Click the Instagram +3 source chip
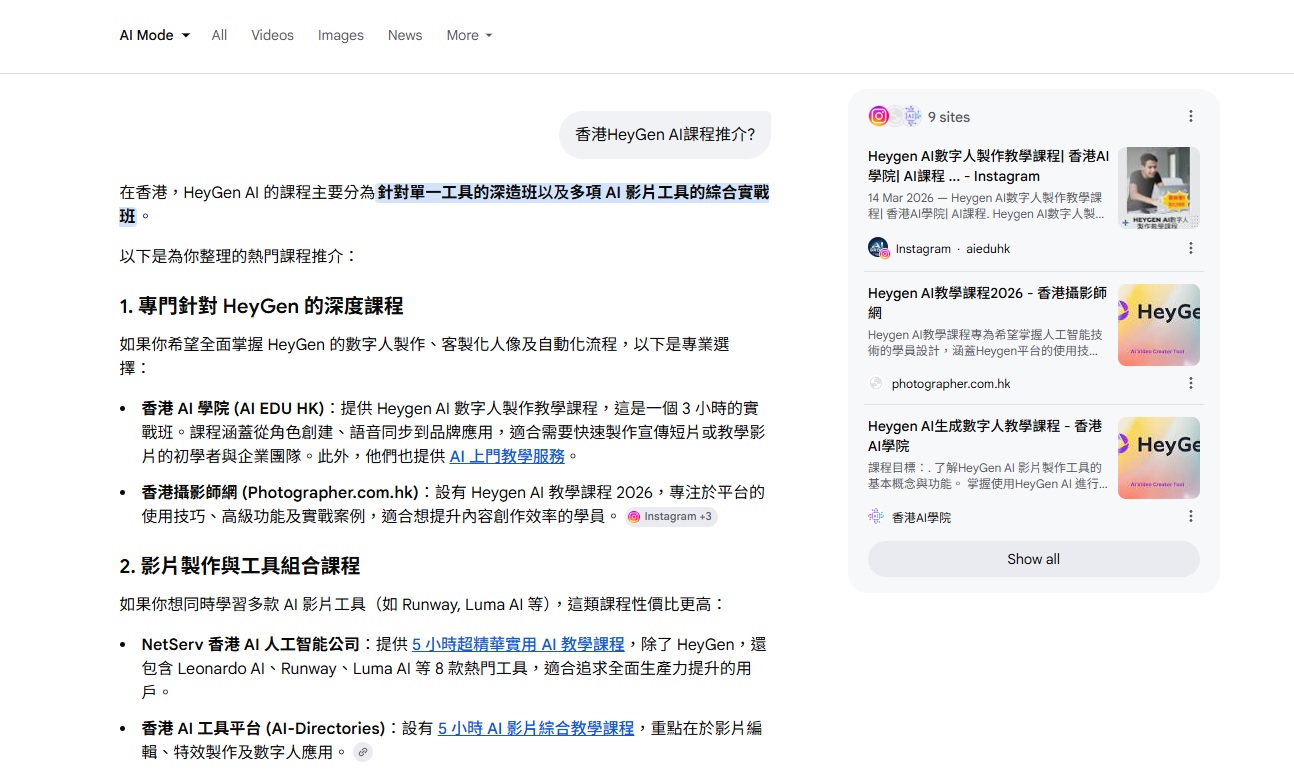This screenshot has height=773, width=1294. pos(671,517)
